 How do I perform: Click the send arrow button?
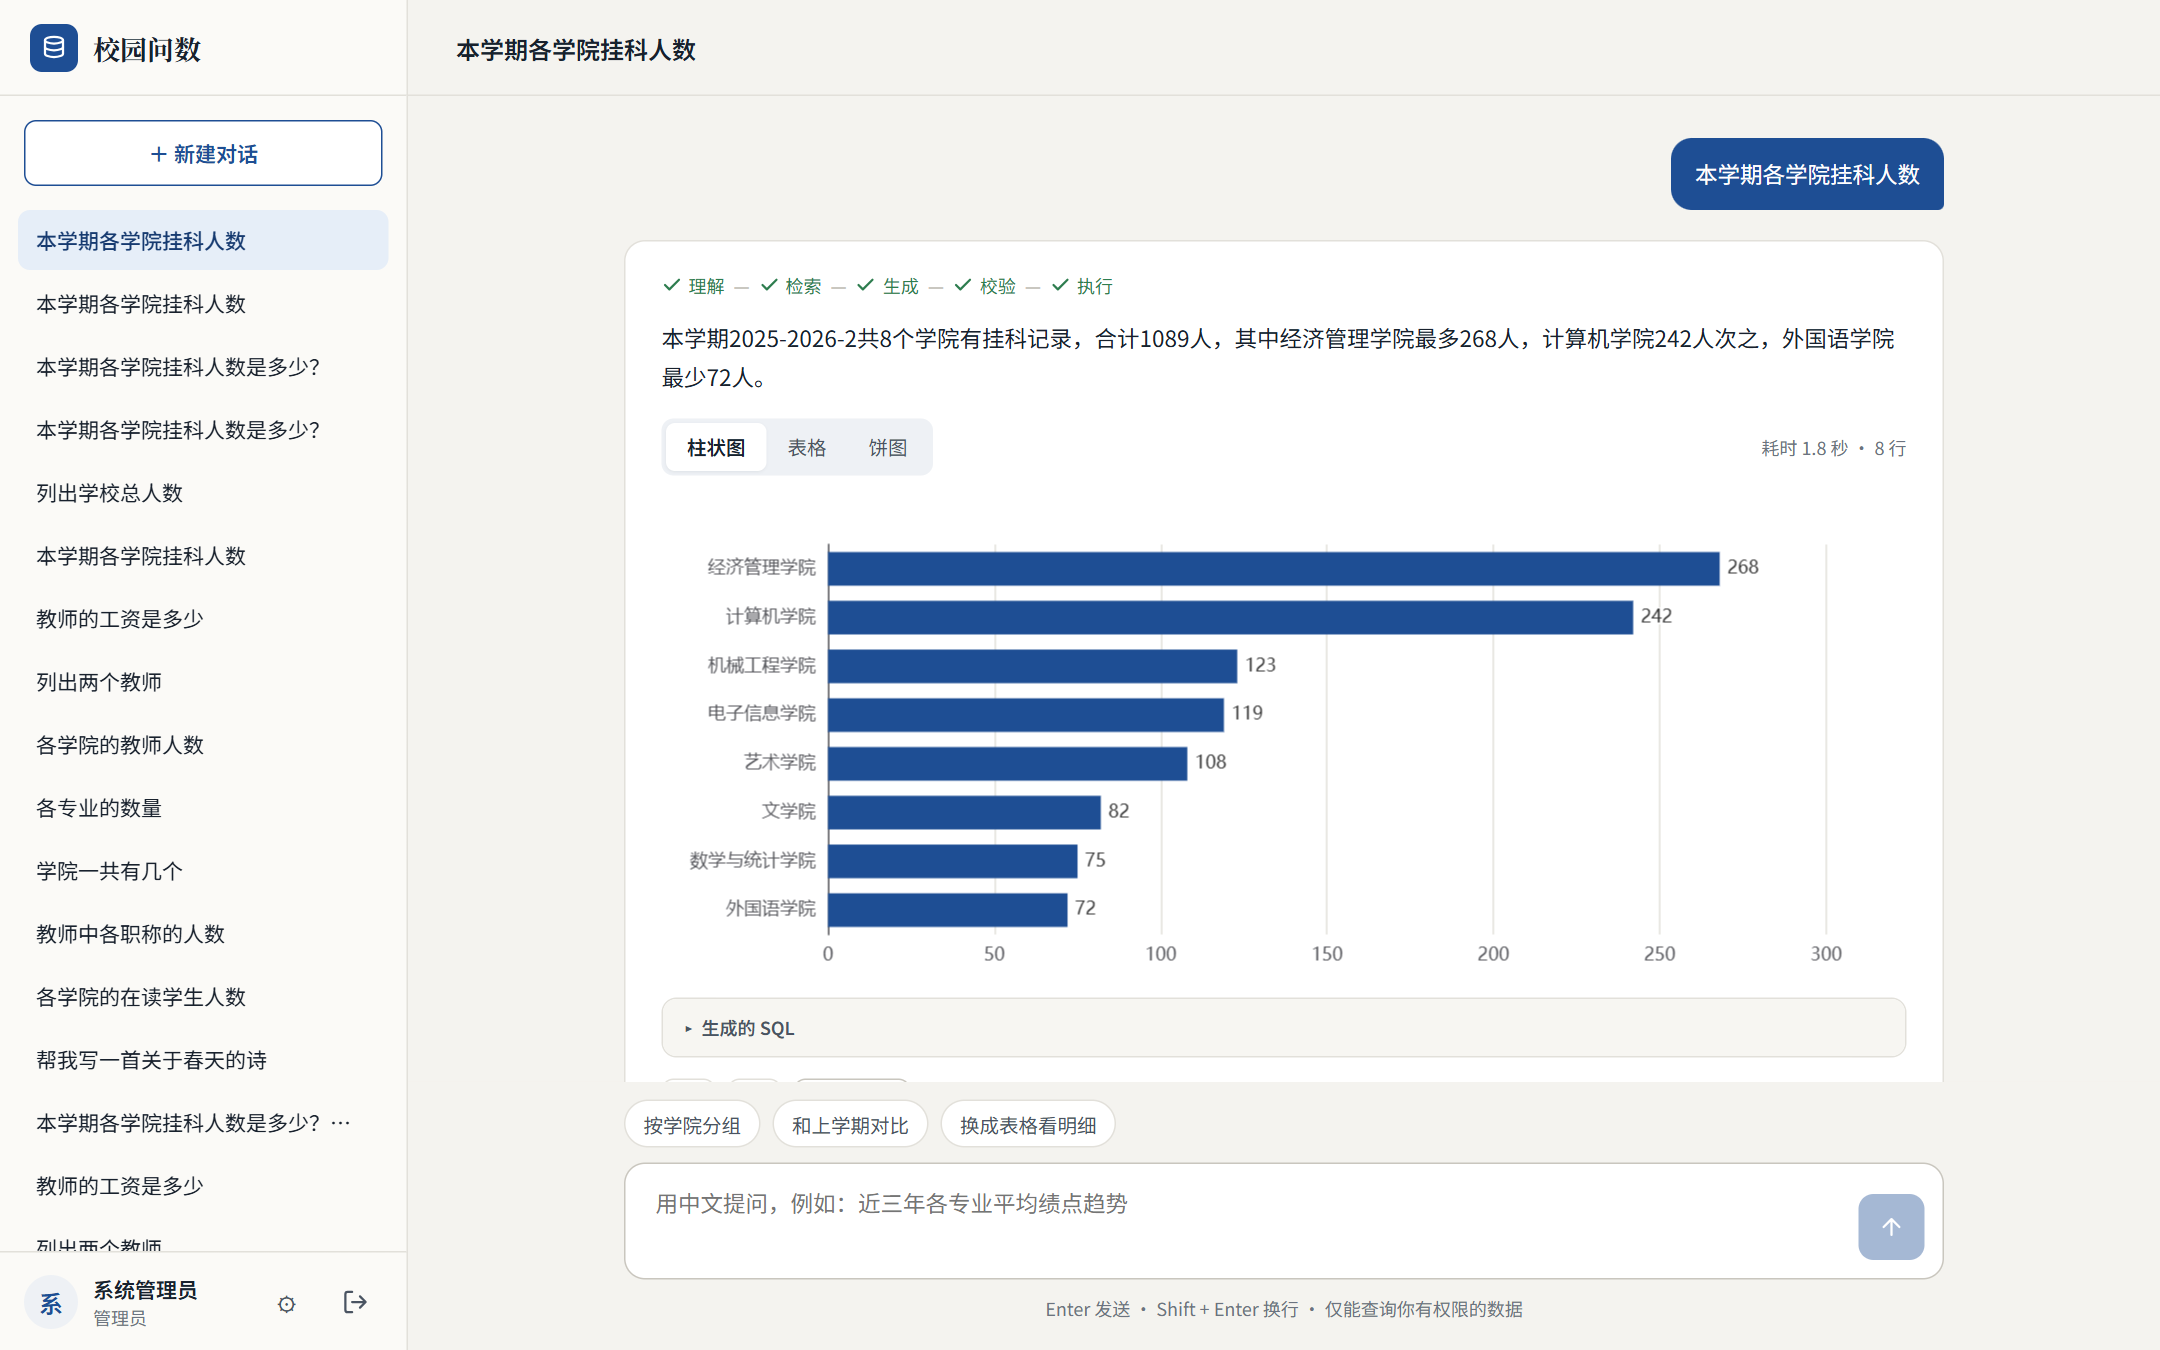(x=1890, y=1226)
